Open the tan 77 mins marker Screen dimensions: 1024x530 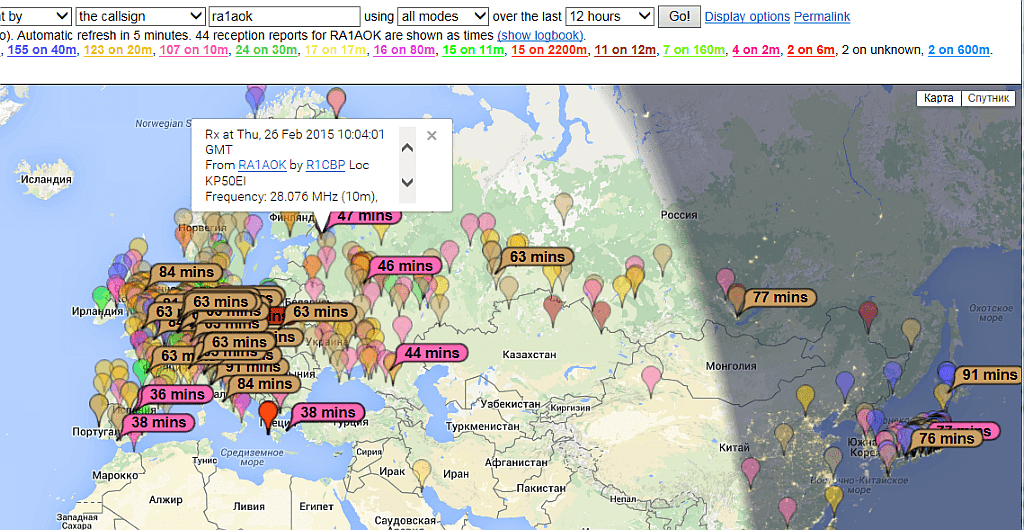tap(780, 297)
